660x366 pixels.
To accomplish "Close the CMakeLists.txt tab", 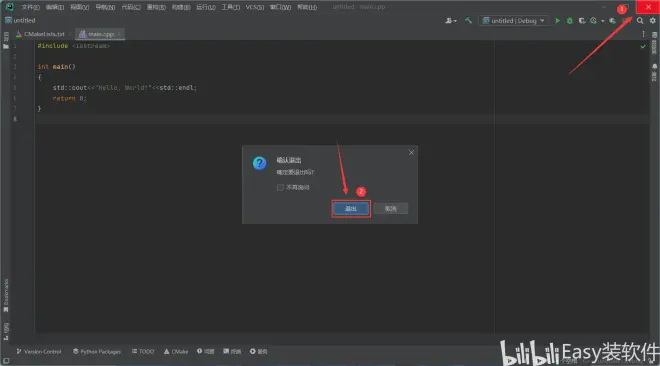I will point(70,34).
